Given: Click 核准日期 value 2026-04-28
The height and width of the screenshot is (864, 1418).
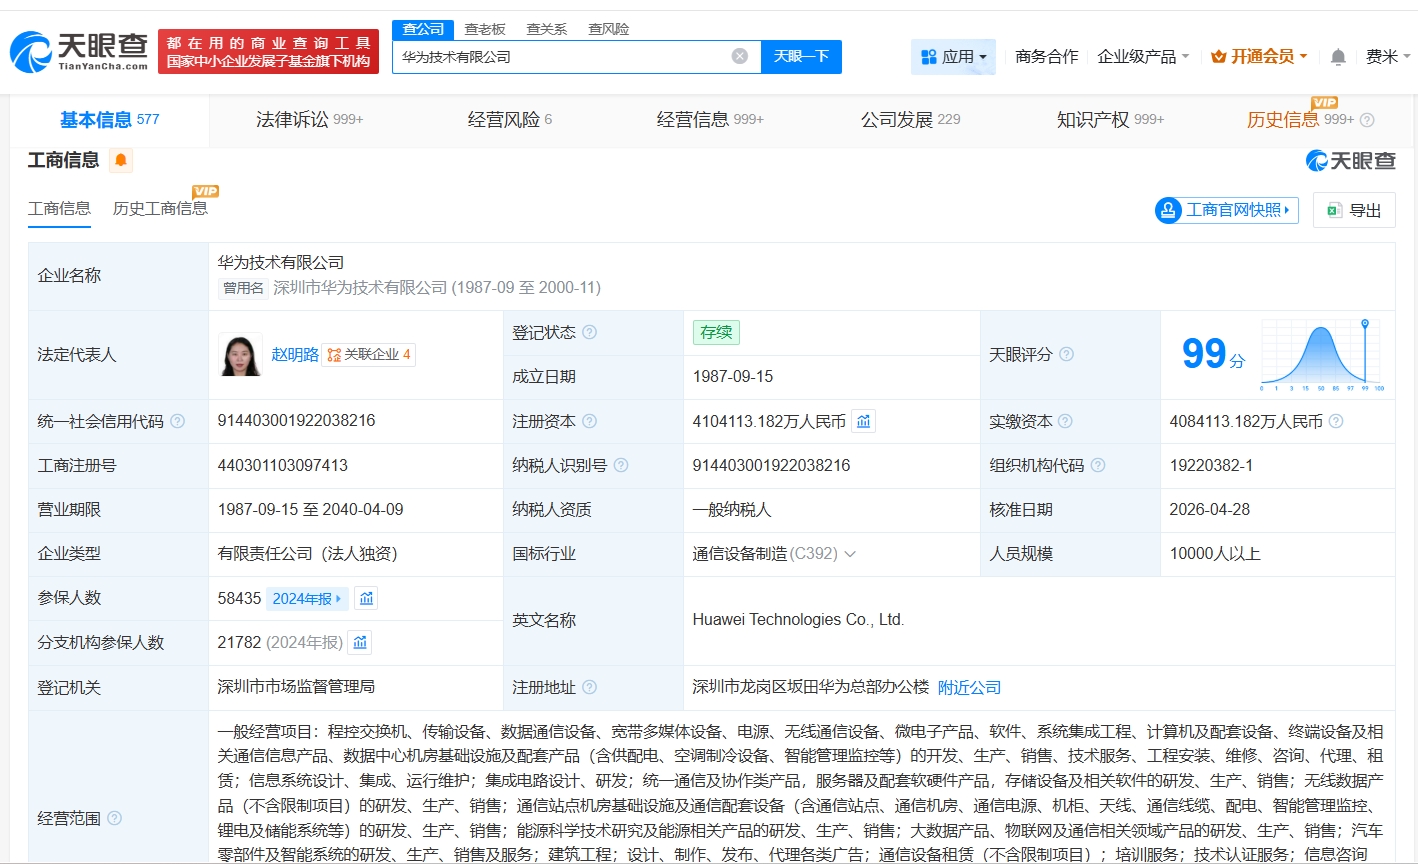Looking at the screenshot, I should click(x=1210, y=510).
